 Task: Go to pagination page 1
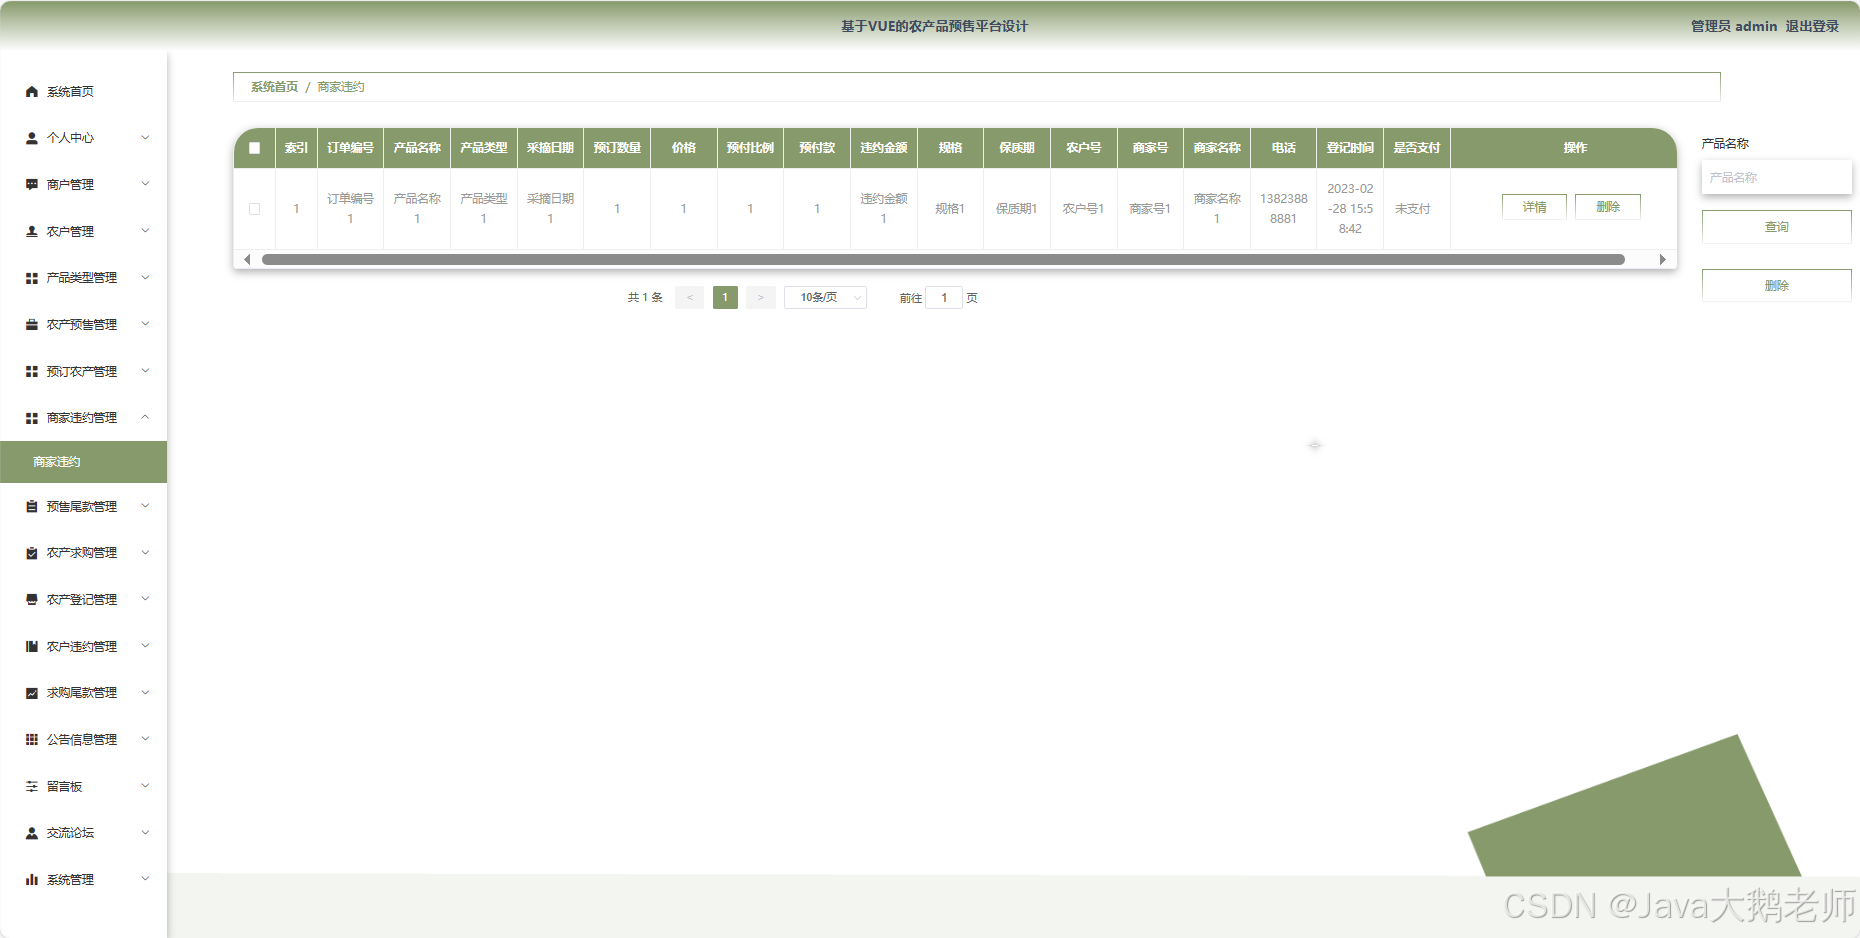click(x=725, y=298)
